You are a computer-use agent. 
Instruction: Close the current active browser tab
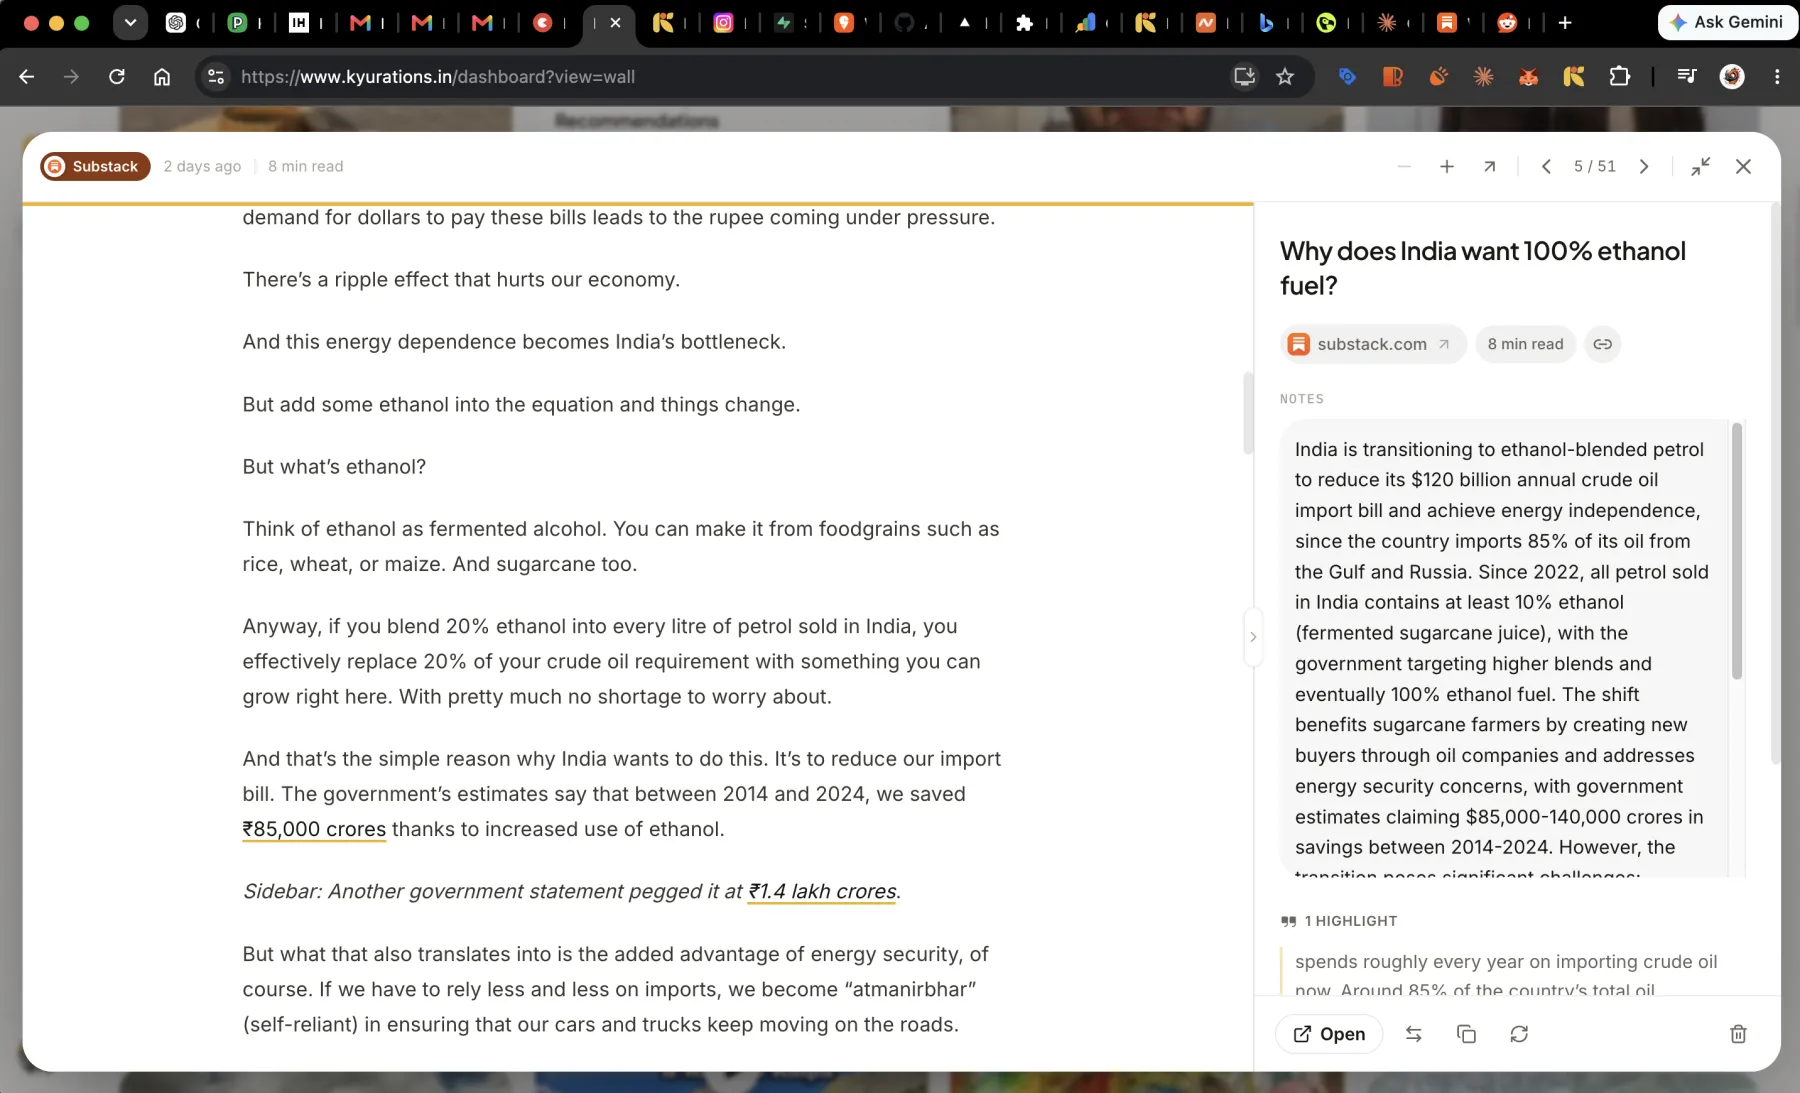pyautogui.click(x=615, y=22)
